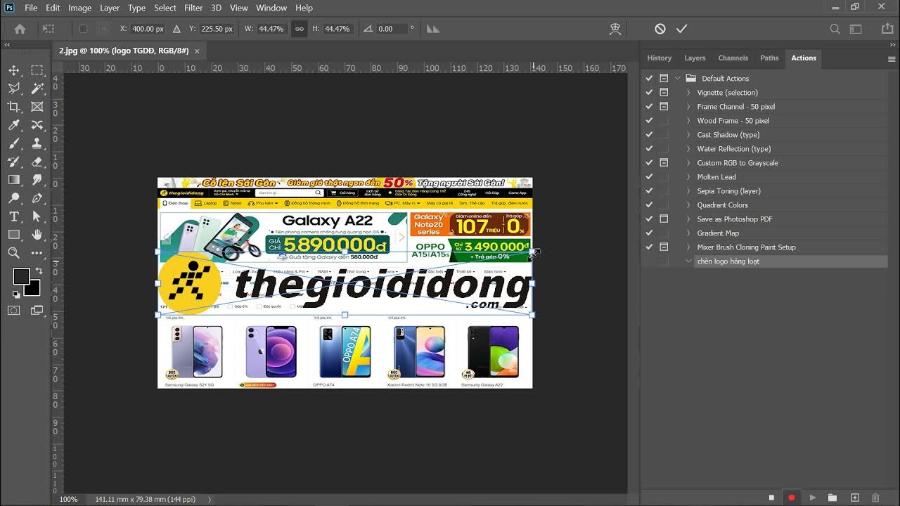Activate the Horizontal Type tool
The width and height of the screenshot is (900, 506).
(14, 216)
